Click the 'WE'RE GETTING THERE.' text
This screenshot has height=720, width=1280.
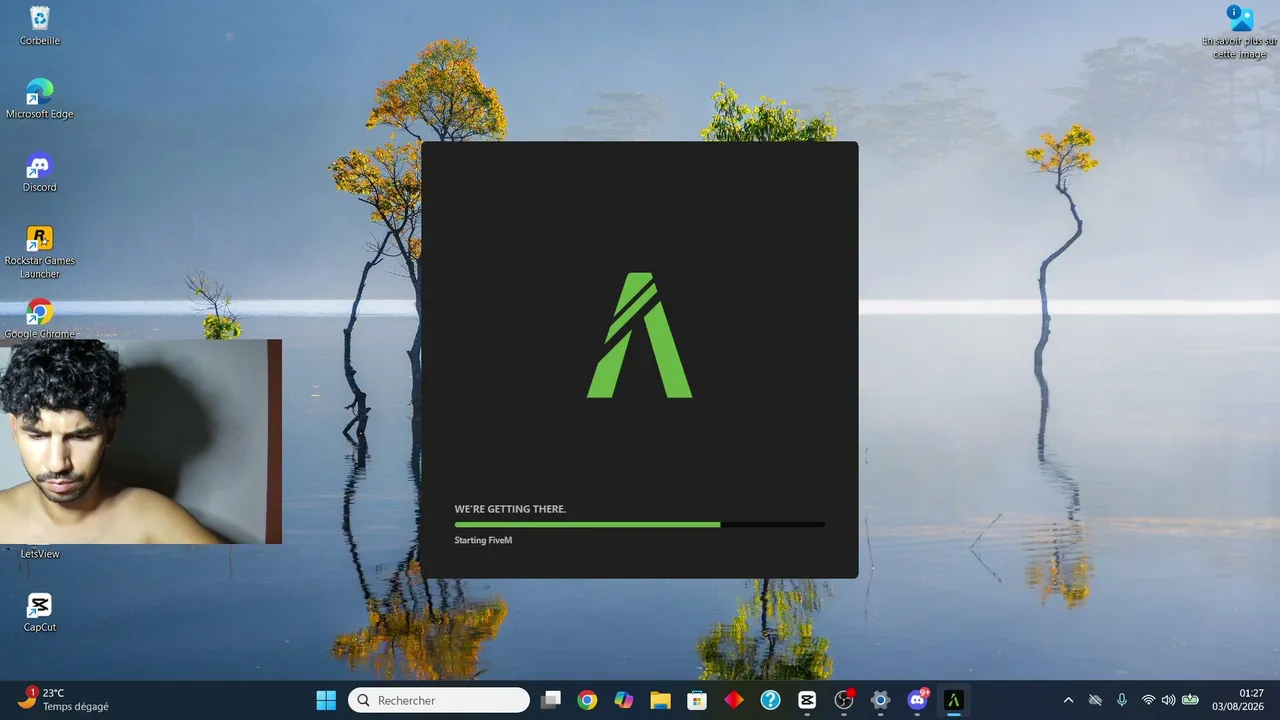pyautogui.click(x=510, y=509)
